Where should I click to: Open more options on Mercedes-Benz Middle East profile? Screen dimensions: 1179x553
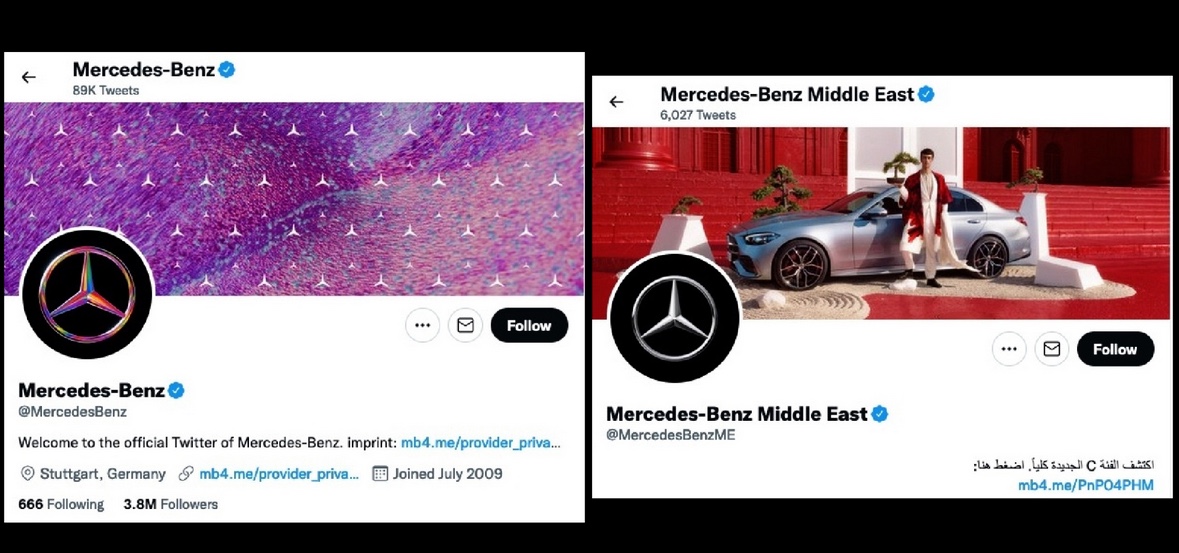(1009, 349)
